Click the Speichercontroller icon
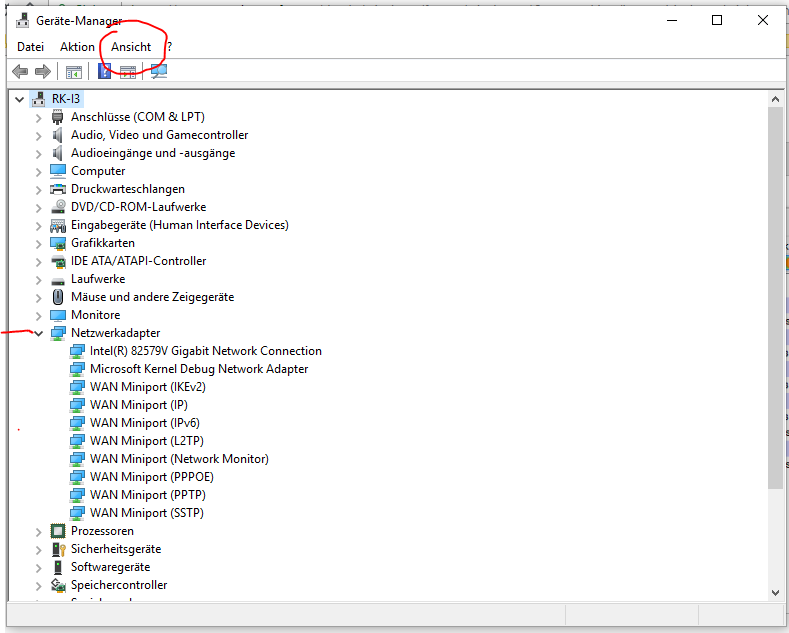The height and width of the screenshot is (633, 789). tap(58, 585)
